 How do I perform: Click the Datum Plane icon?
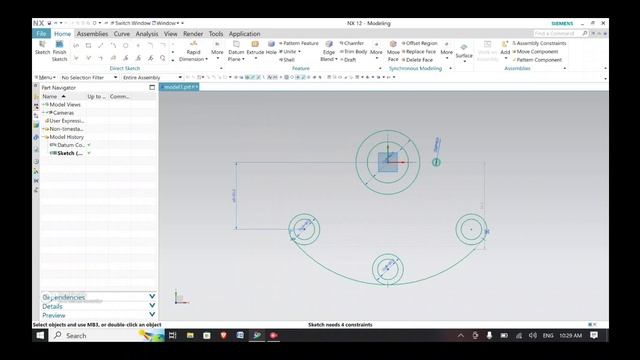pyautogui.click(x=236, y=44)
